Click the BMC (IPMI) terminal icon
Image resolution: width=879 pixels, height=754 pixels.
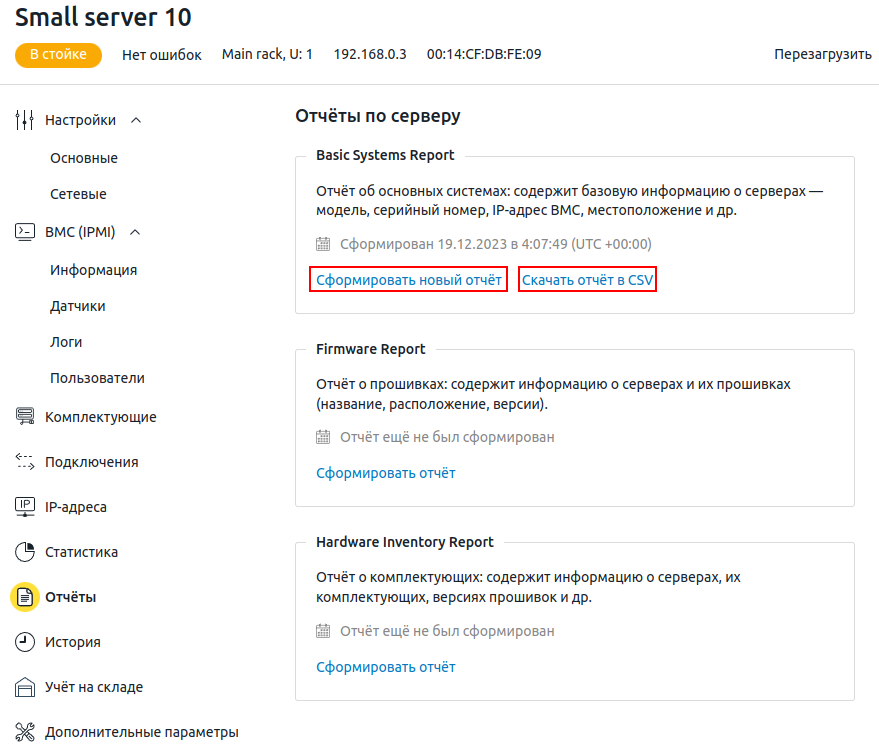tap(25, 232)
